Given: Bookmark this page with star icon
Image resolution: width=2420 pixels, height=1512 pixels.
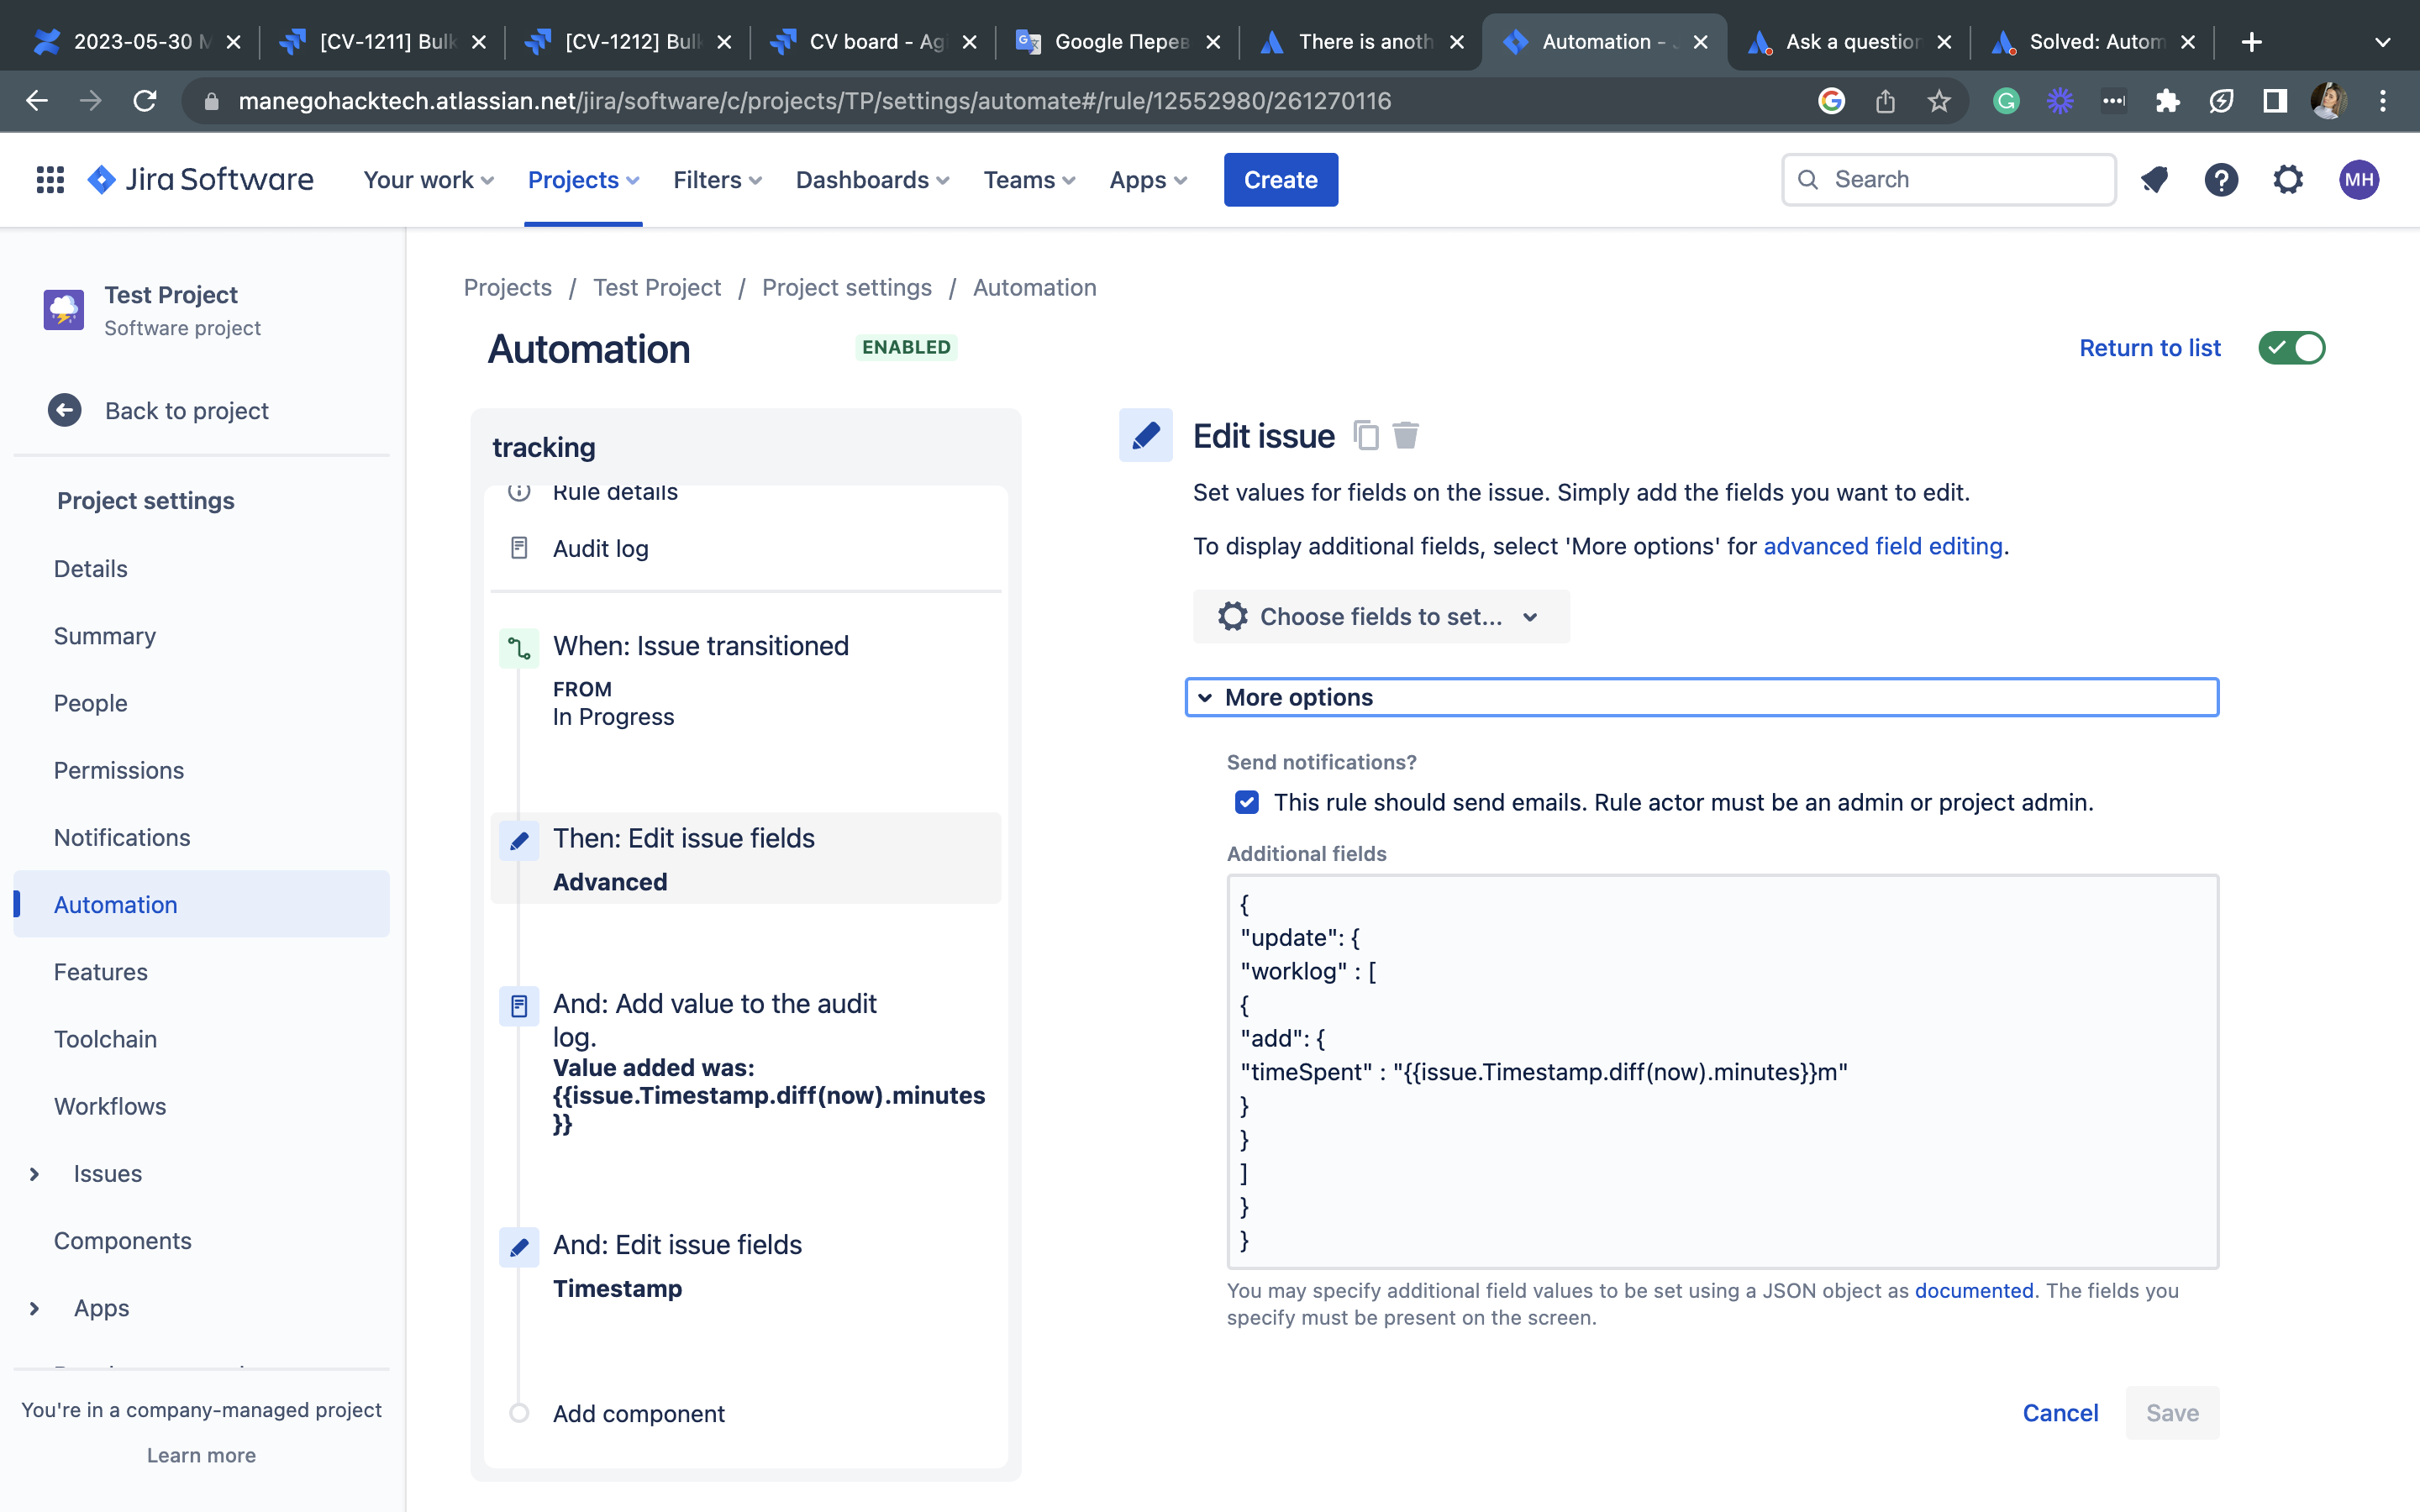Looking at the screenshot, I should [1939, 101].
